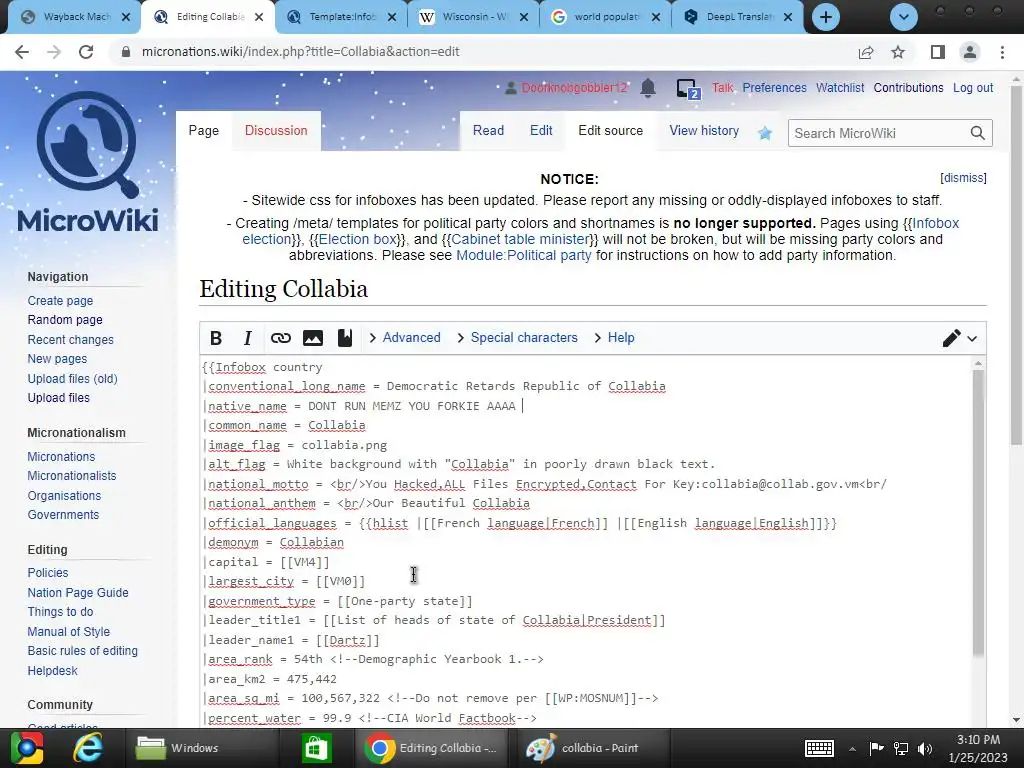Open the Talk link
Screen dimensions: 1024x768
(722, 88)
